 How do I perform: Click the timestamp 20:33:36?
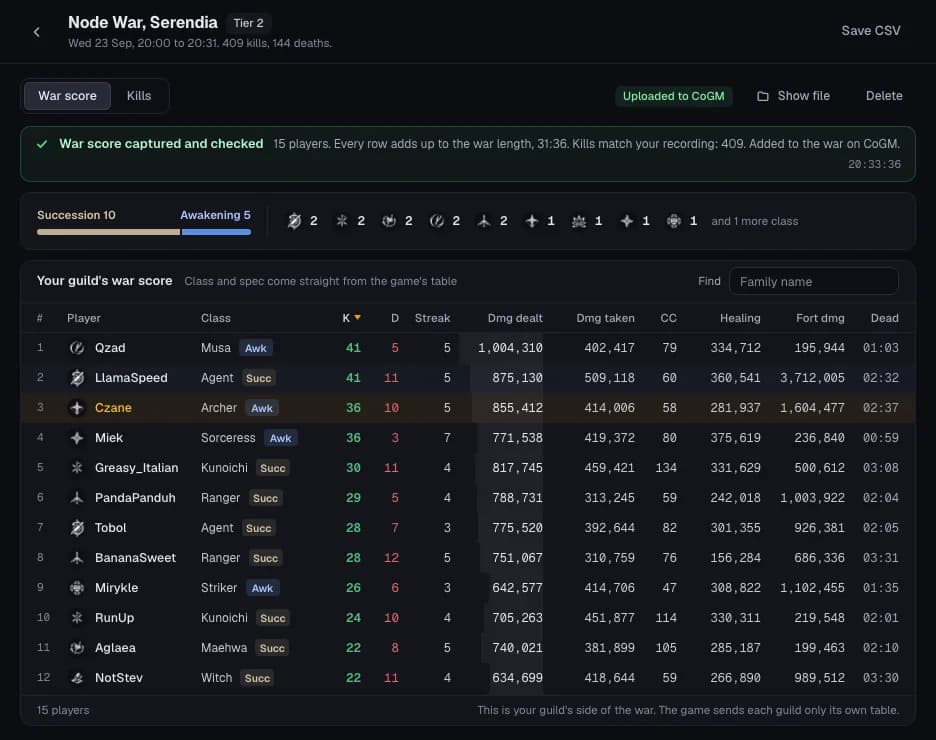click(875, 164)
